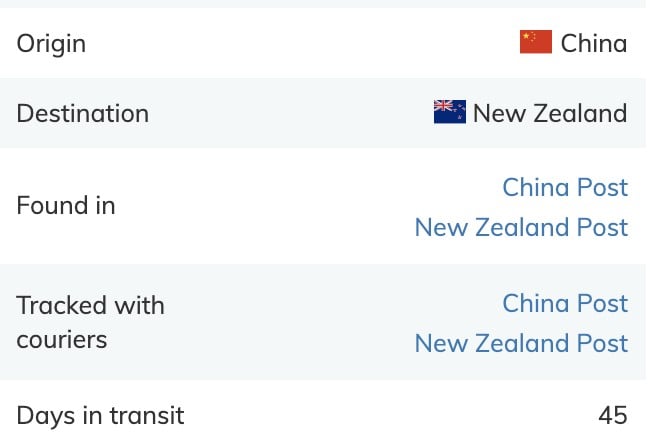Screen dimensions: 650x440
Task: Click the Days in transit label
Action: pos(100,415)
